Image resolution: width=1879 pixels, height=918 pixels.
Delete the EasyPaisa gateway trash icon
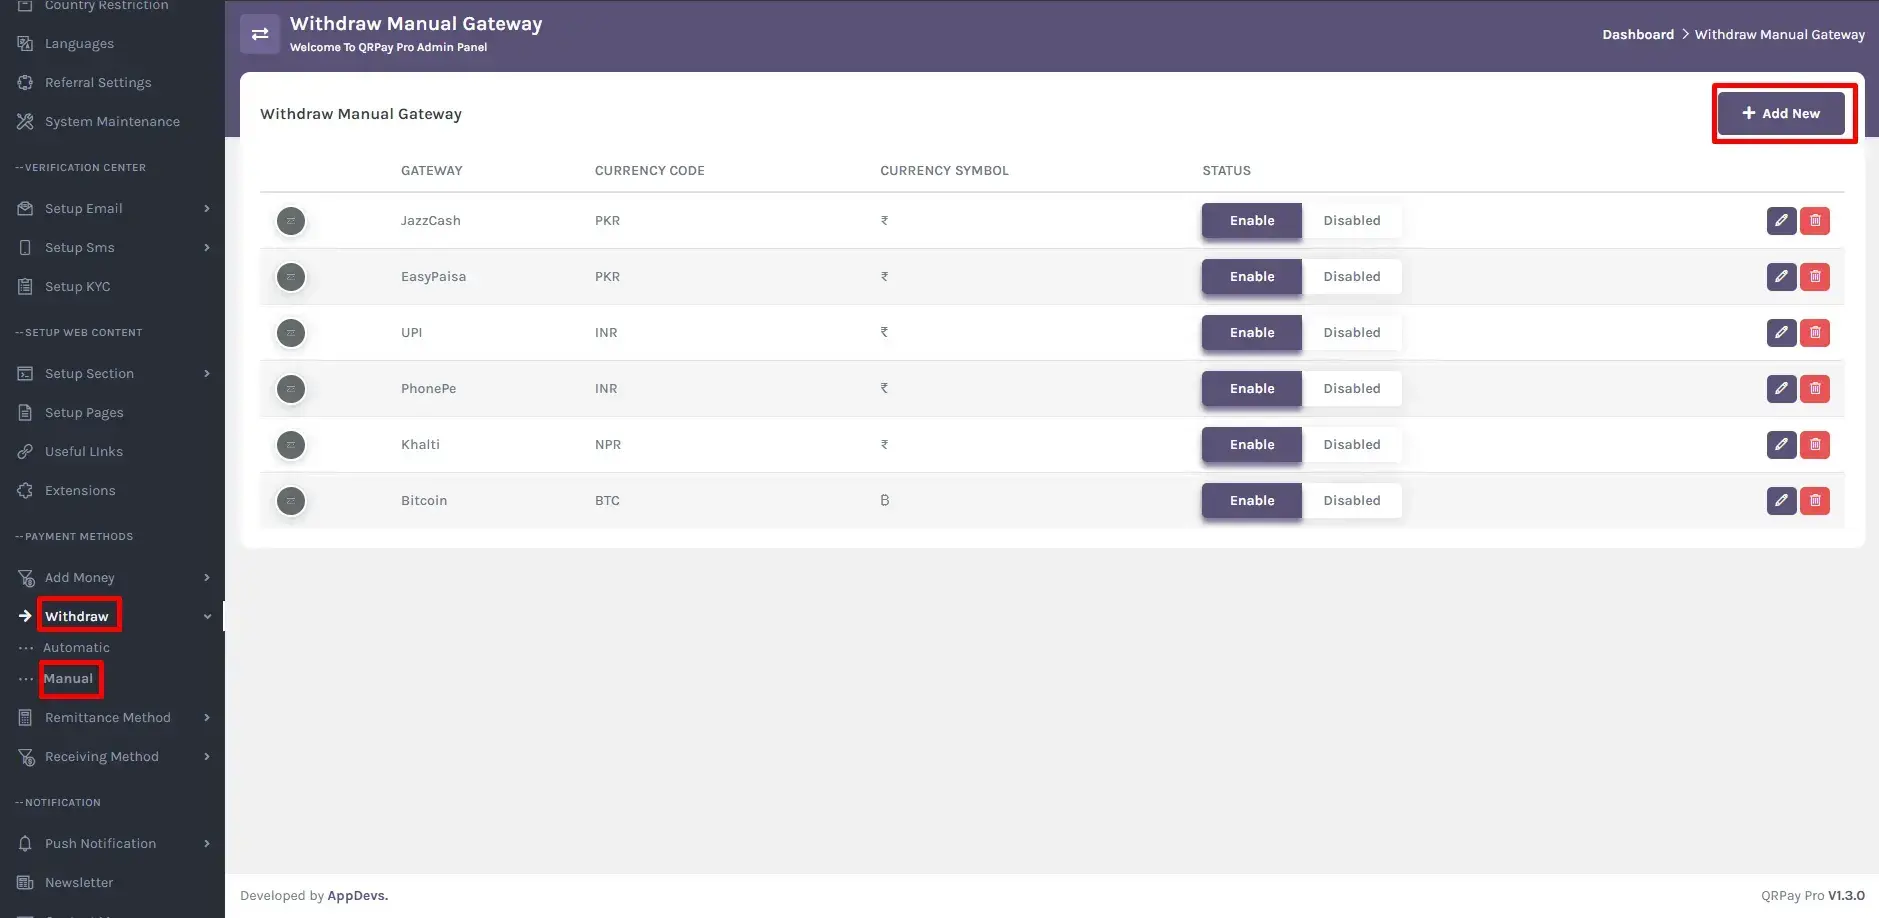[x=1815, y=277]
